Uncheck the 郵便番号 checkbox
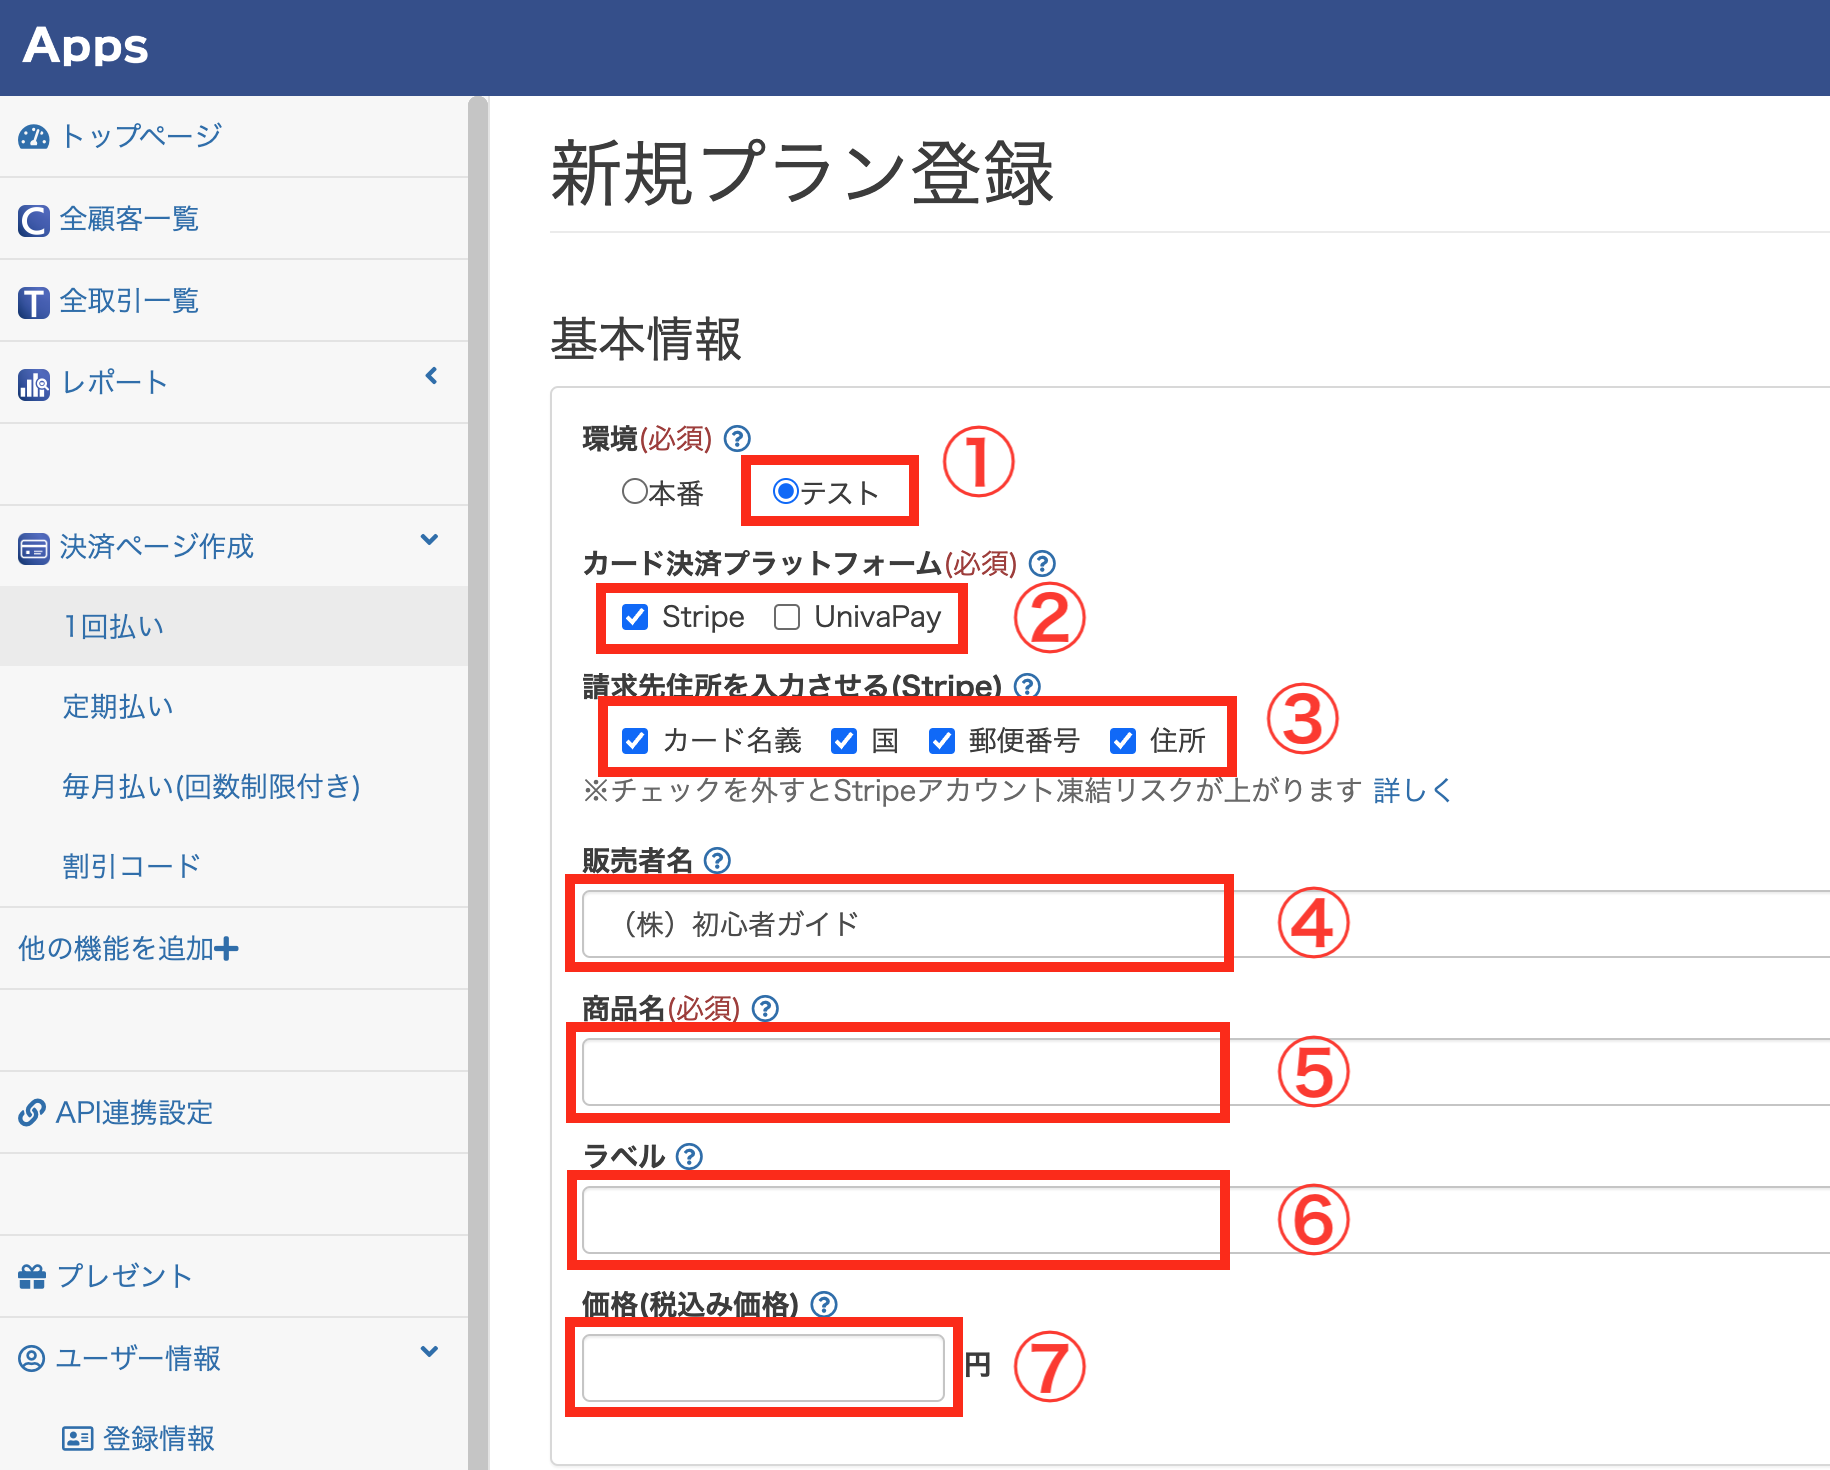The height and width of the screenshot is (1470, 1830). [x=941, y=740]
